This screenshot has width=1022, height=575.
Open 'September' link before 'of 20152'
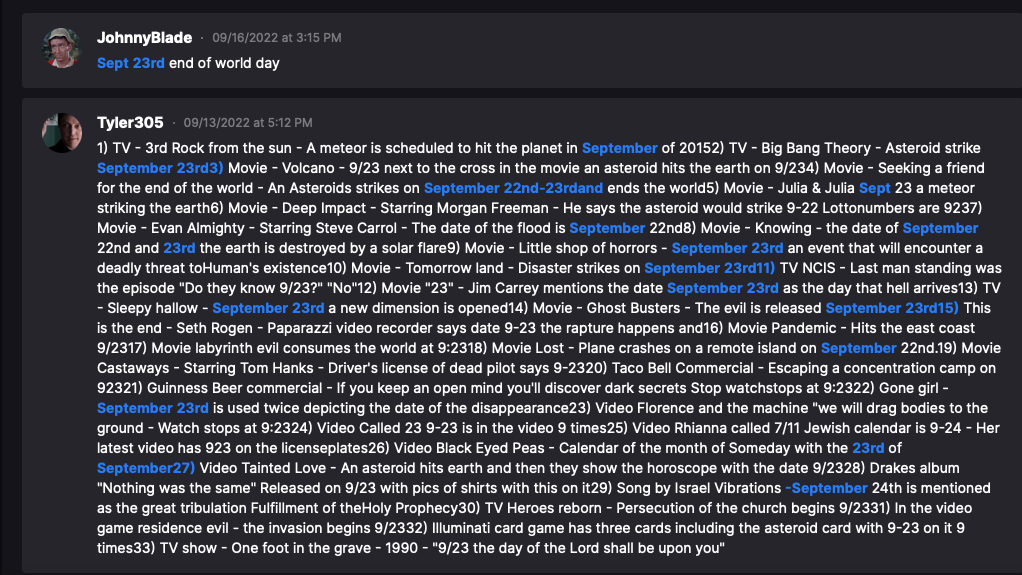(x=619, y=148)
